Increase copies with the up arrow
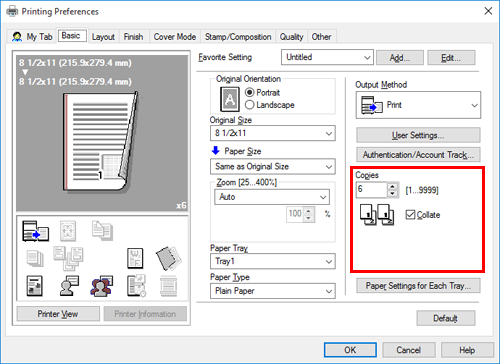Screen dimensions: 500x364 point(393,186)
